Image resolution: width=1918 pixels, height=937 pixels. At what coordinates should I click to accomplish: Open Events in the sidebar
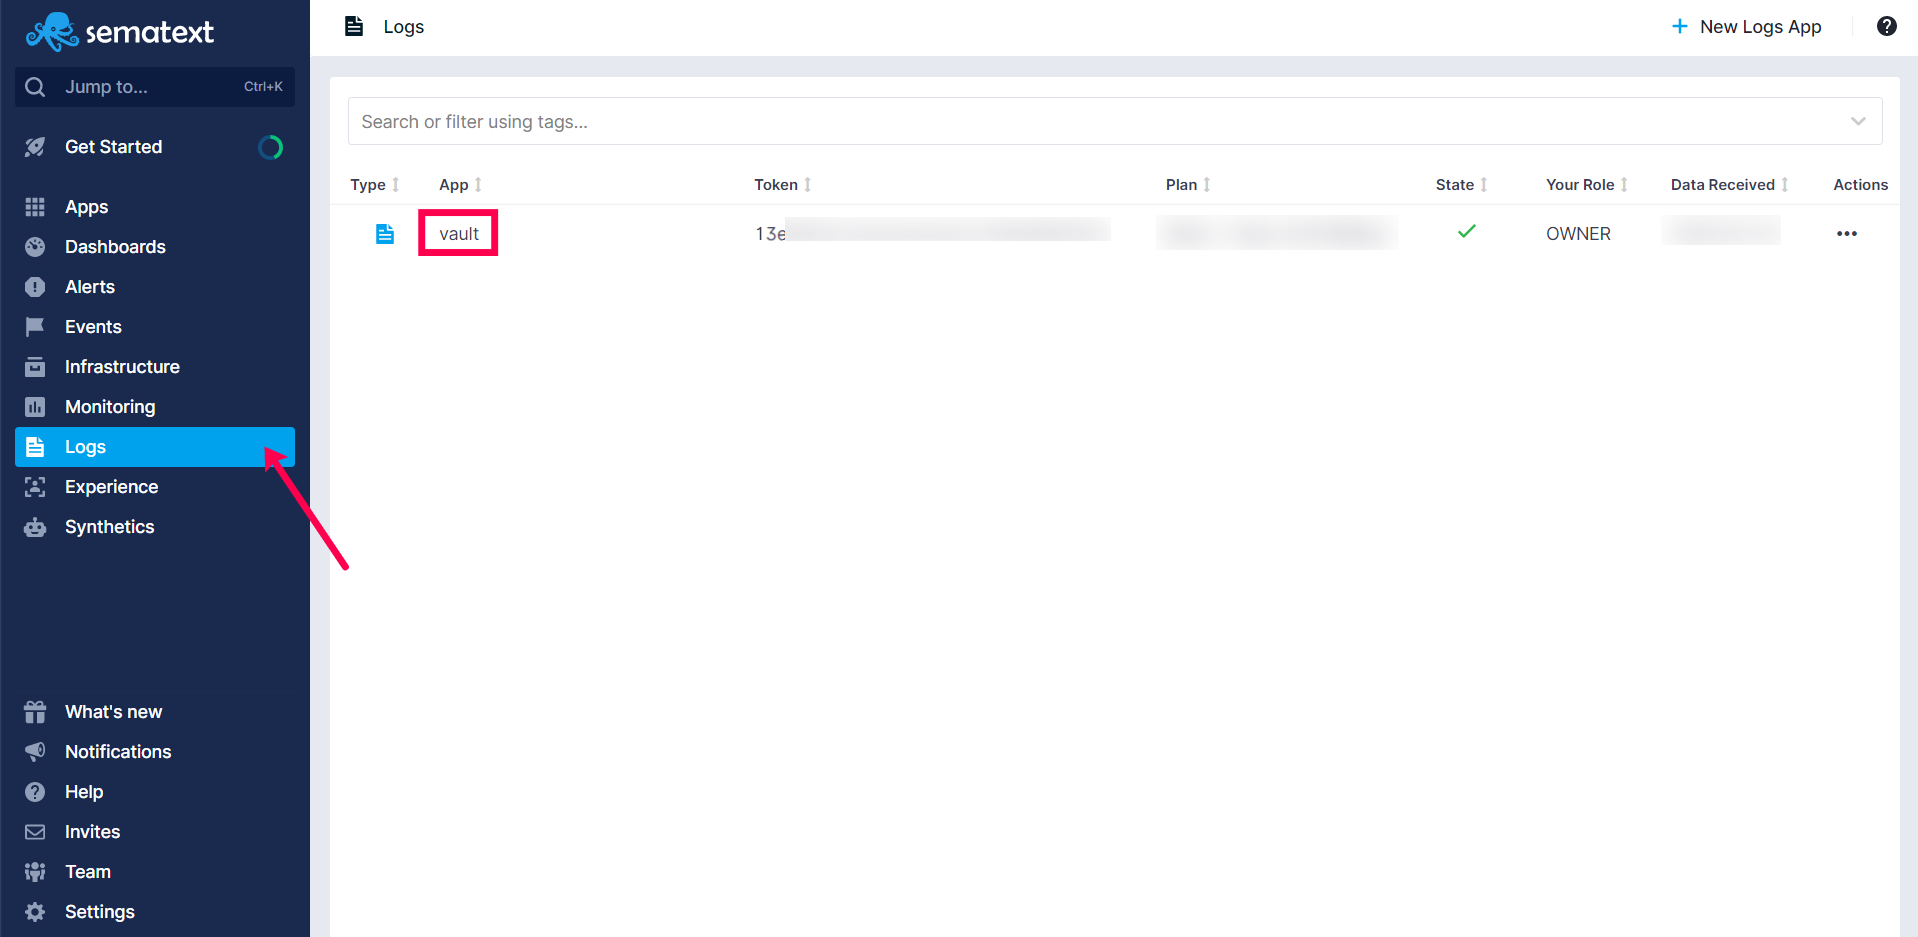93,327
